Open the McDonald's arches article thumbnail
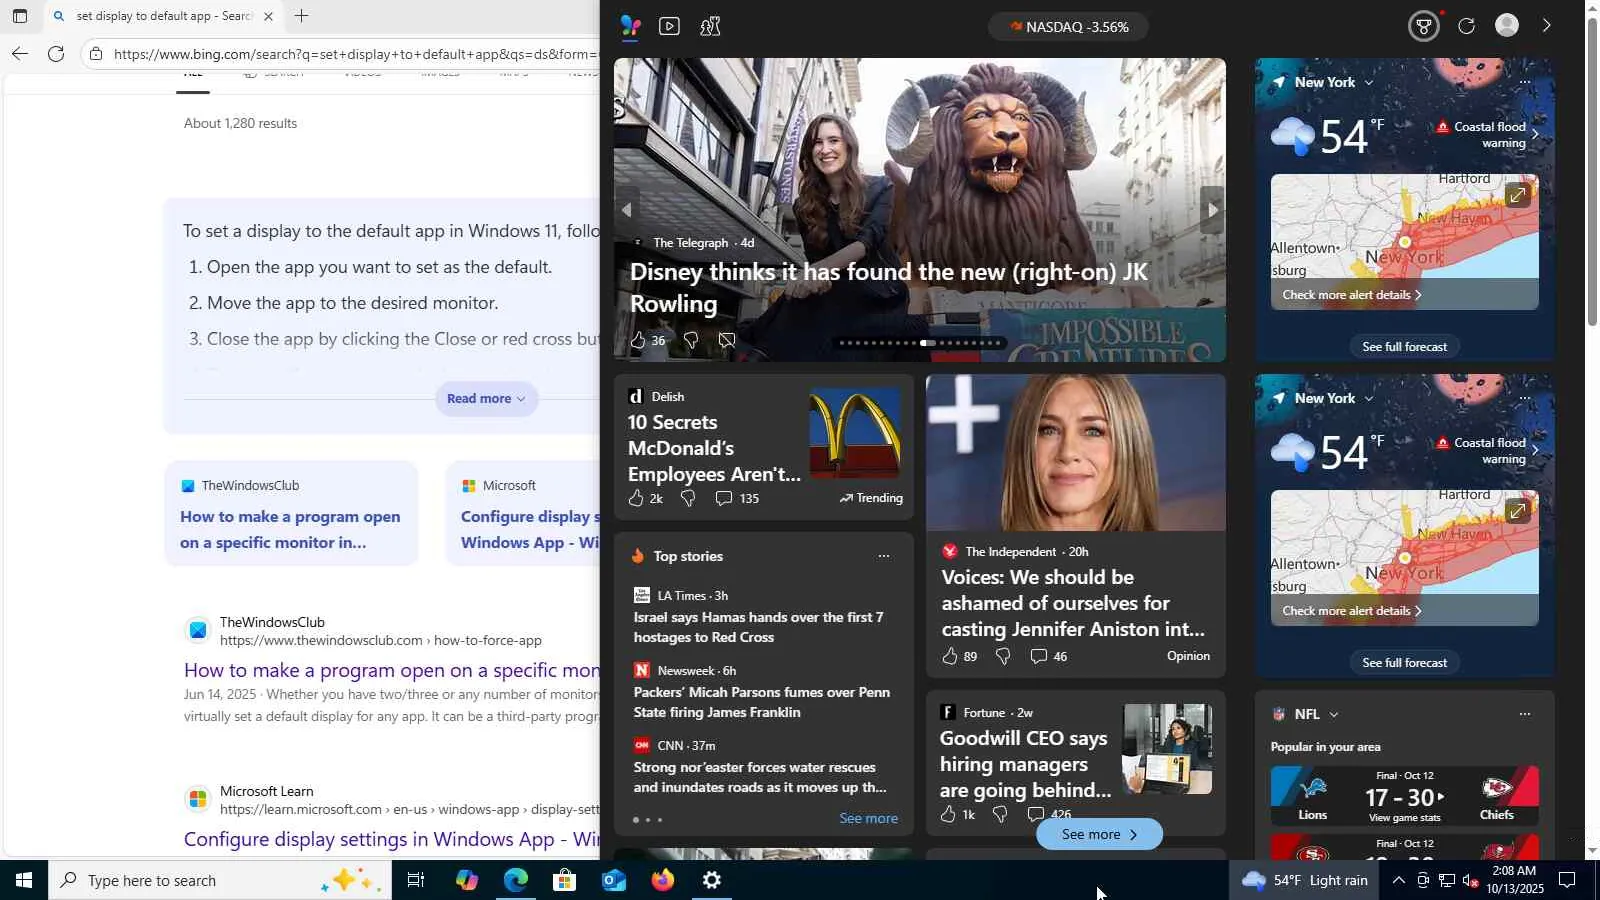 [x=855, y=433]
